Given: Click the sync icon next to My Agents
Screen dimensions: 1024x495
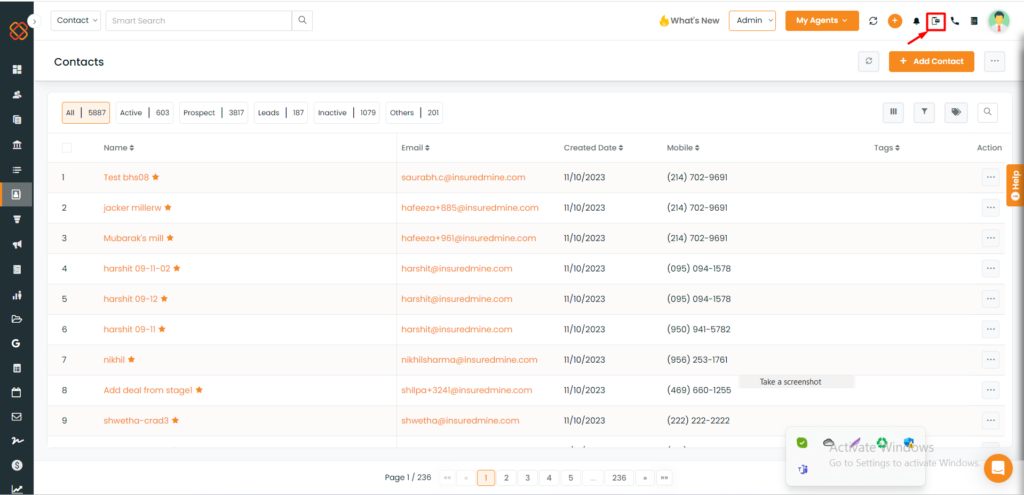Looking at the screenshot, I should [873, 21].
